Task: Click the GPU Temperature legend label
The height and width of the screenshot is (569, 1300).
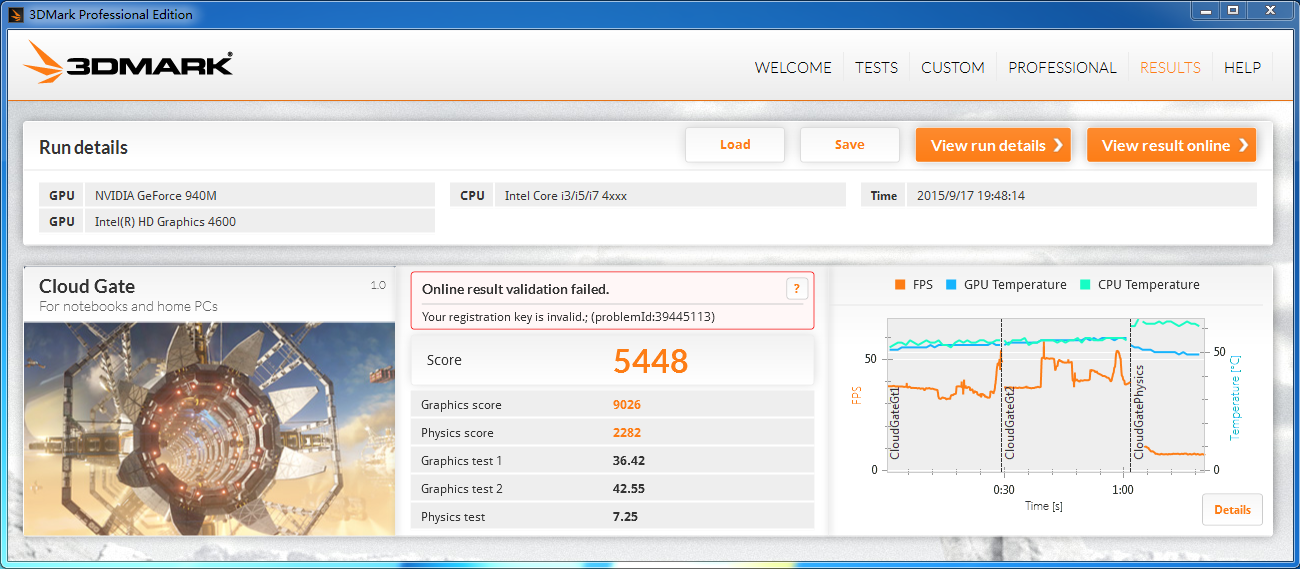Action: (x=1015, y=285)
